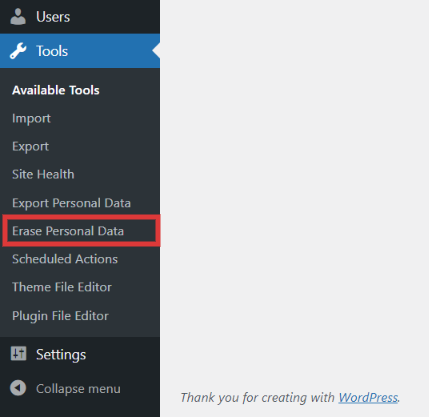Viewport: 429px width, 417px height.
Task: Click the Tools wrench icon
Action: 18,51
